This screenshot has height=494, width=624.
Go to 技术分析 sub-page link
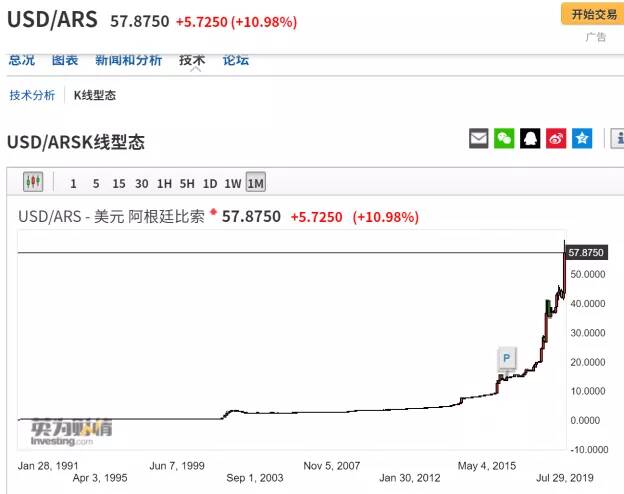click(32, 95)
